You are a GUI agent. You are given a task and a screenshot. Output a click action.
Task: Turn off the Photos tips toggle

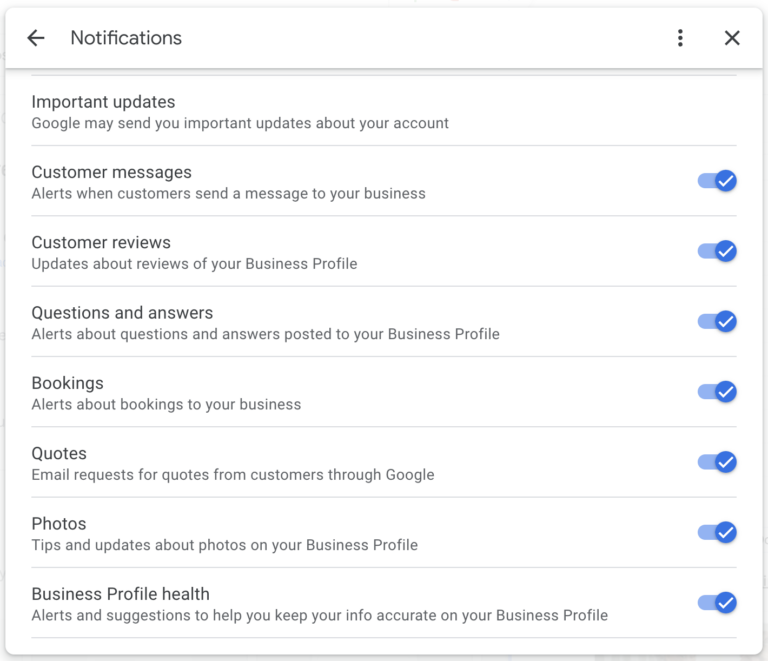[717, 532]
